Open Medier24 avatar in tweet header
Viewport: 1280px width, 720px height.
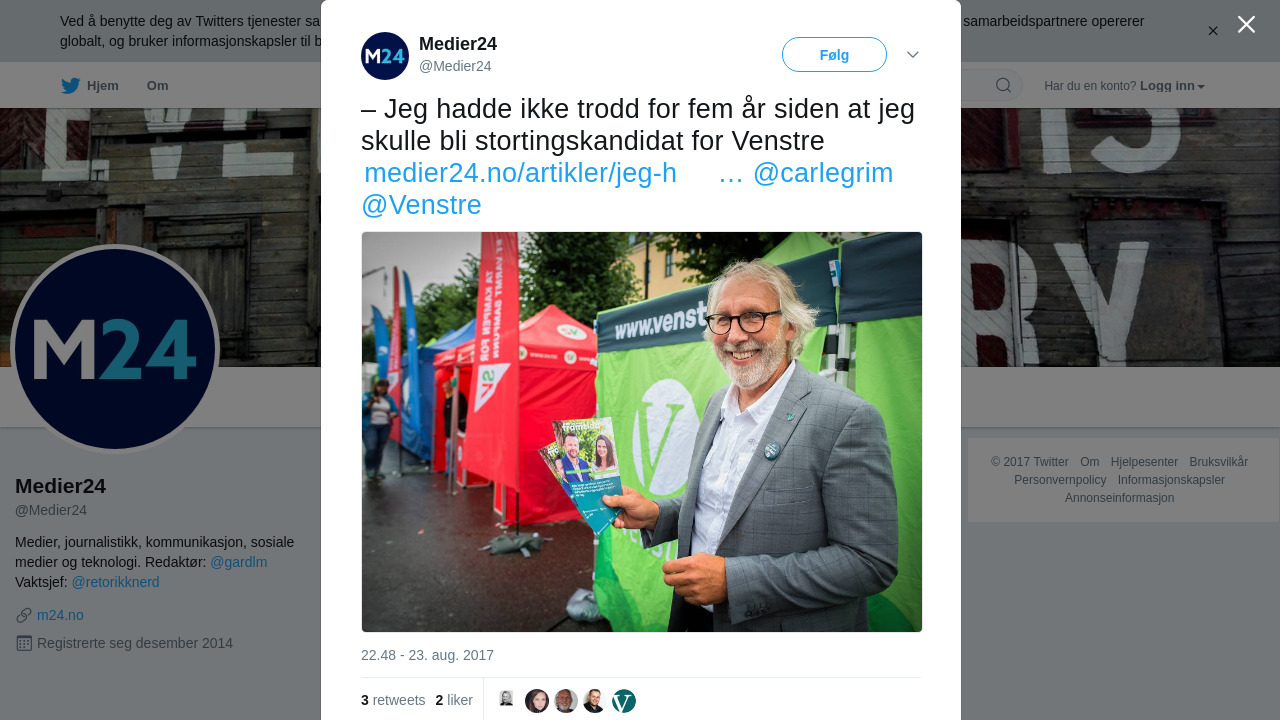pyautogui.click(x=385, y=56)
